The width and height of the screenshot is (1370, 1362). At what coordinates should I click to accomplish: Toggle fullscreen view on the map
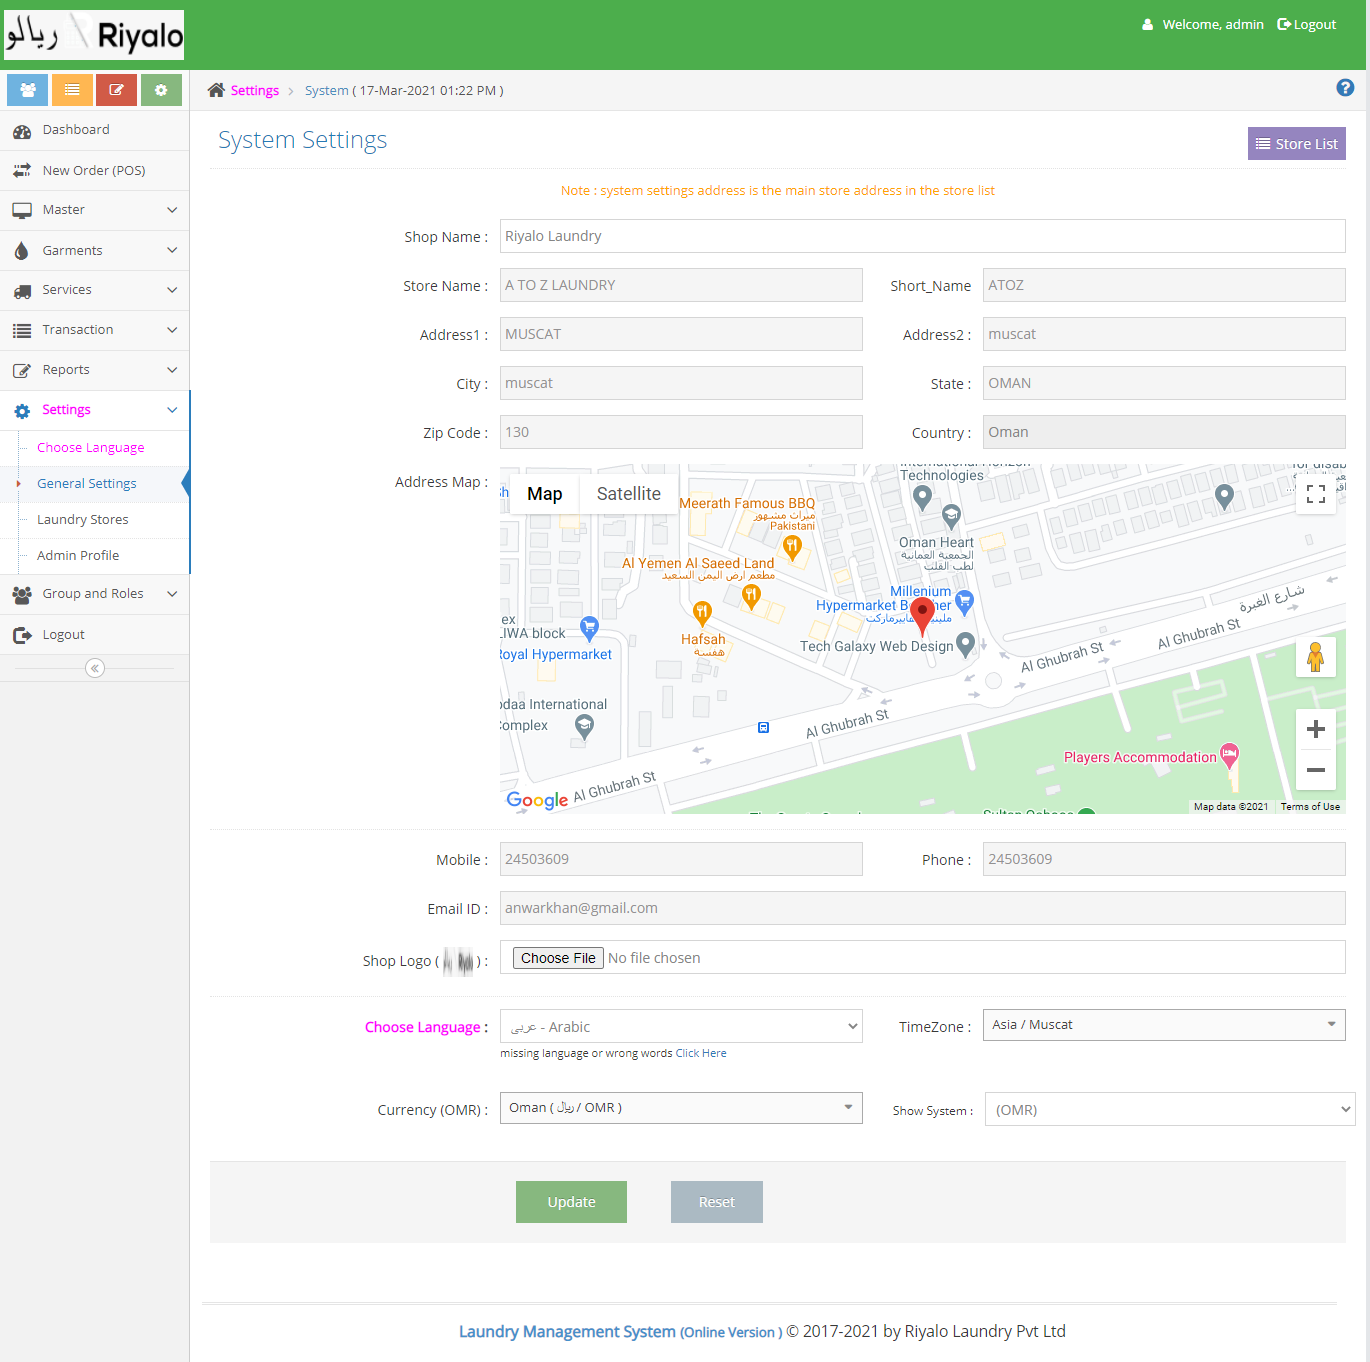[x=1315, y=494]
